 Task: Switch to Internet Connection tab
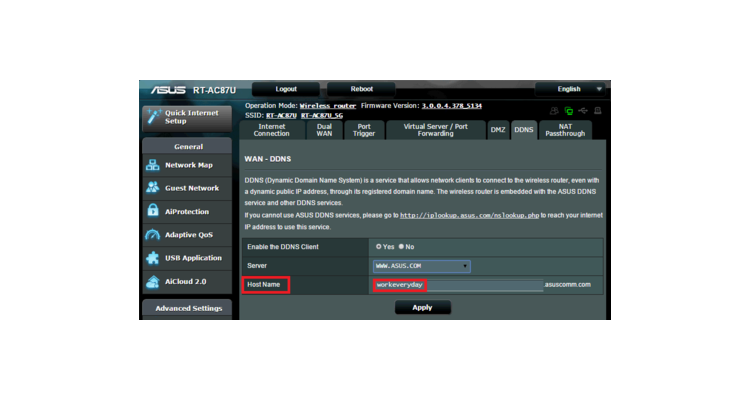coord(272,130)
